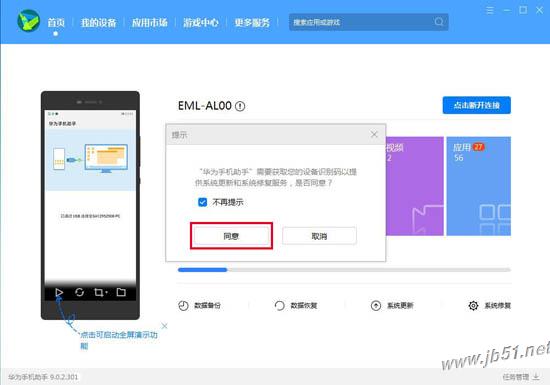550x385 pixels.
Task: Open the 首页 home tab
Action: 56,22
